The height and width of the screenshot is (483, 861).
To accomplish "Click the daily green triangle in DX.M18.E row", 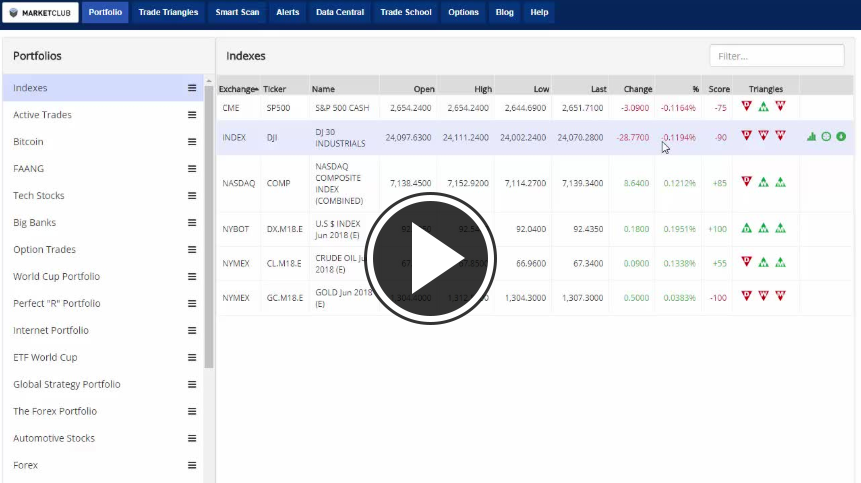I will pyautogui.click(x=746, y=228).
